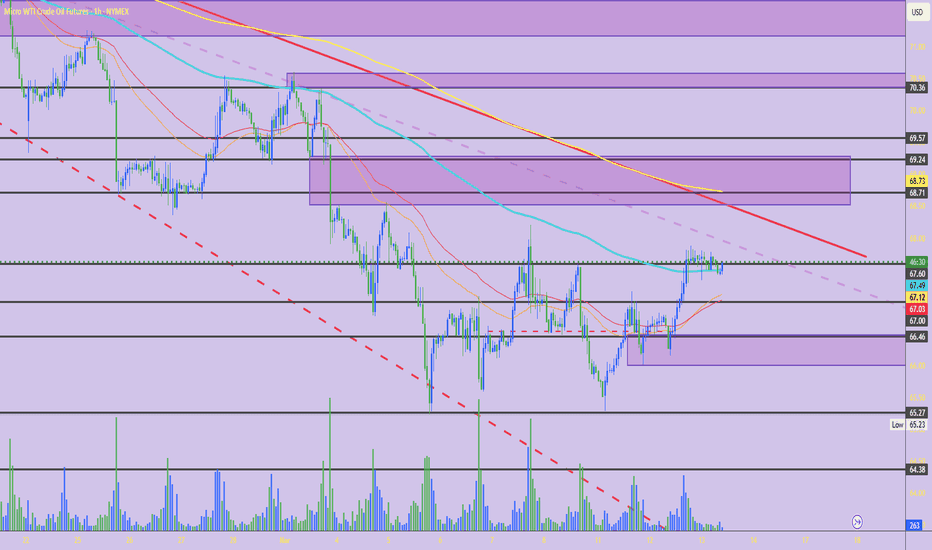Click the 27 date on time axis
The width and height of the screenshot is (932, 550).
181,540
